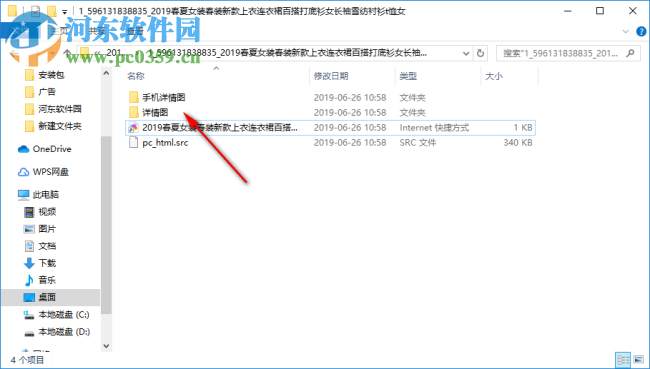The height and width of the screenshot is (369, 650).
Task: Sort by 修改日期 column header
Action: pyautogui.click(x=331, y=76)
